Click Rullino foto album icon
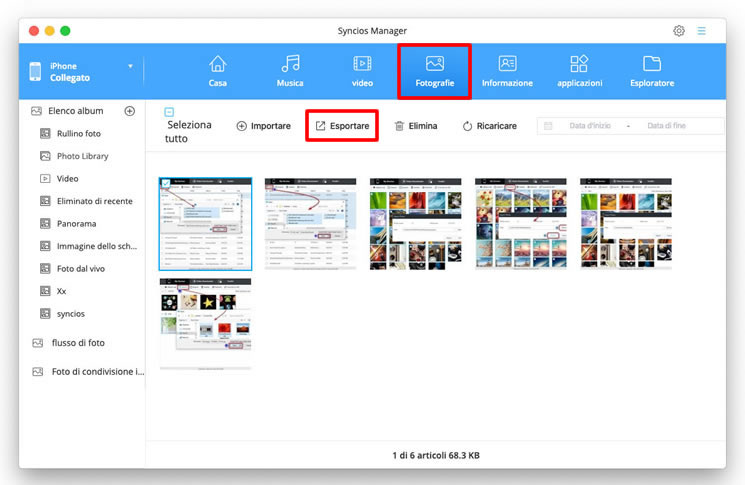Image resolution: width=745 pixels, height=485 pixels. [45, 133]
